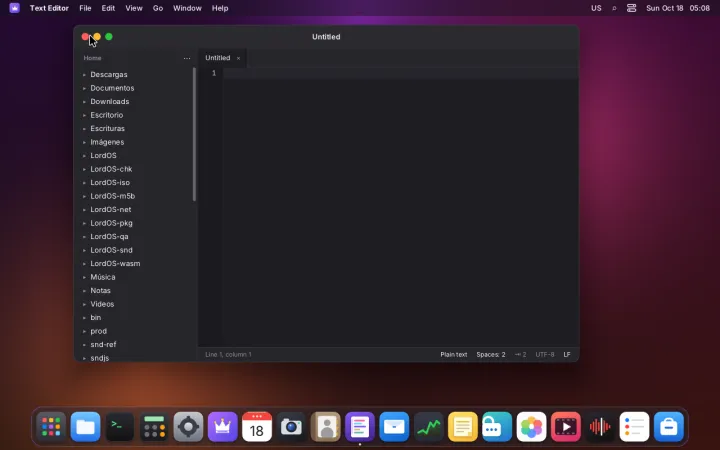
Task: Open Calculator from the dock
Action: (154, 427)
